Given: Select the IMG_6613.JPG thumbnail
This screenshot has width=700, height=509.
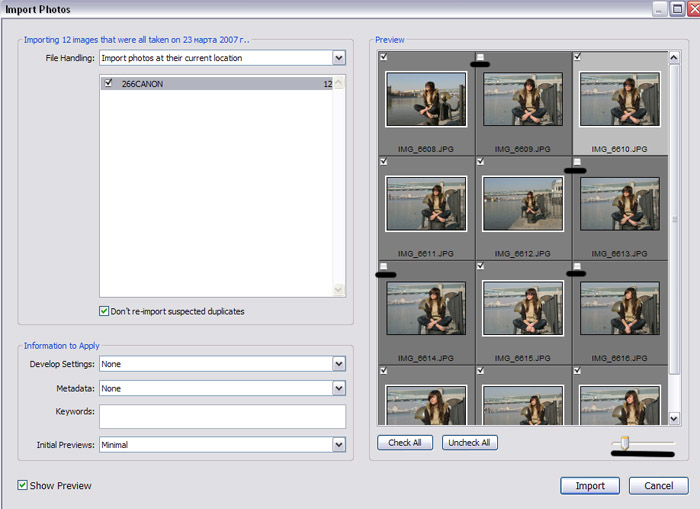Looking at the screenshot, I should tap(620, 204).
